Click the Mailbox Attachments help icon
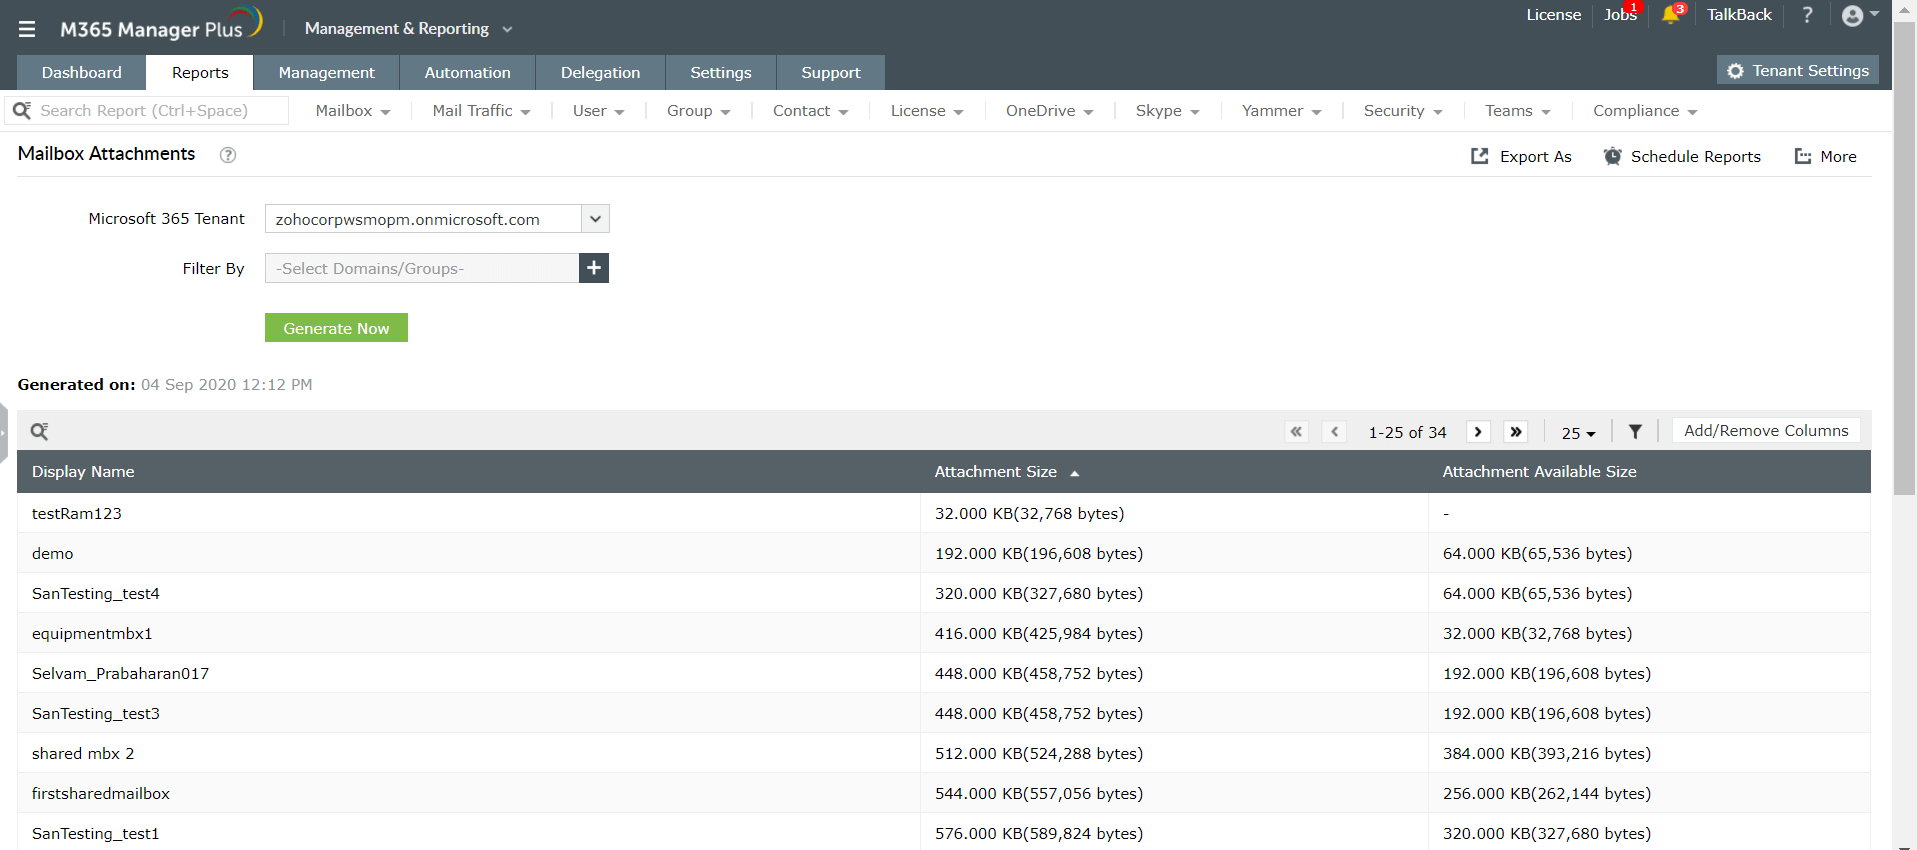Screen dimensions: 1917x850 pyautogui.click(x=228, y=155)
